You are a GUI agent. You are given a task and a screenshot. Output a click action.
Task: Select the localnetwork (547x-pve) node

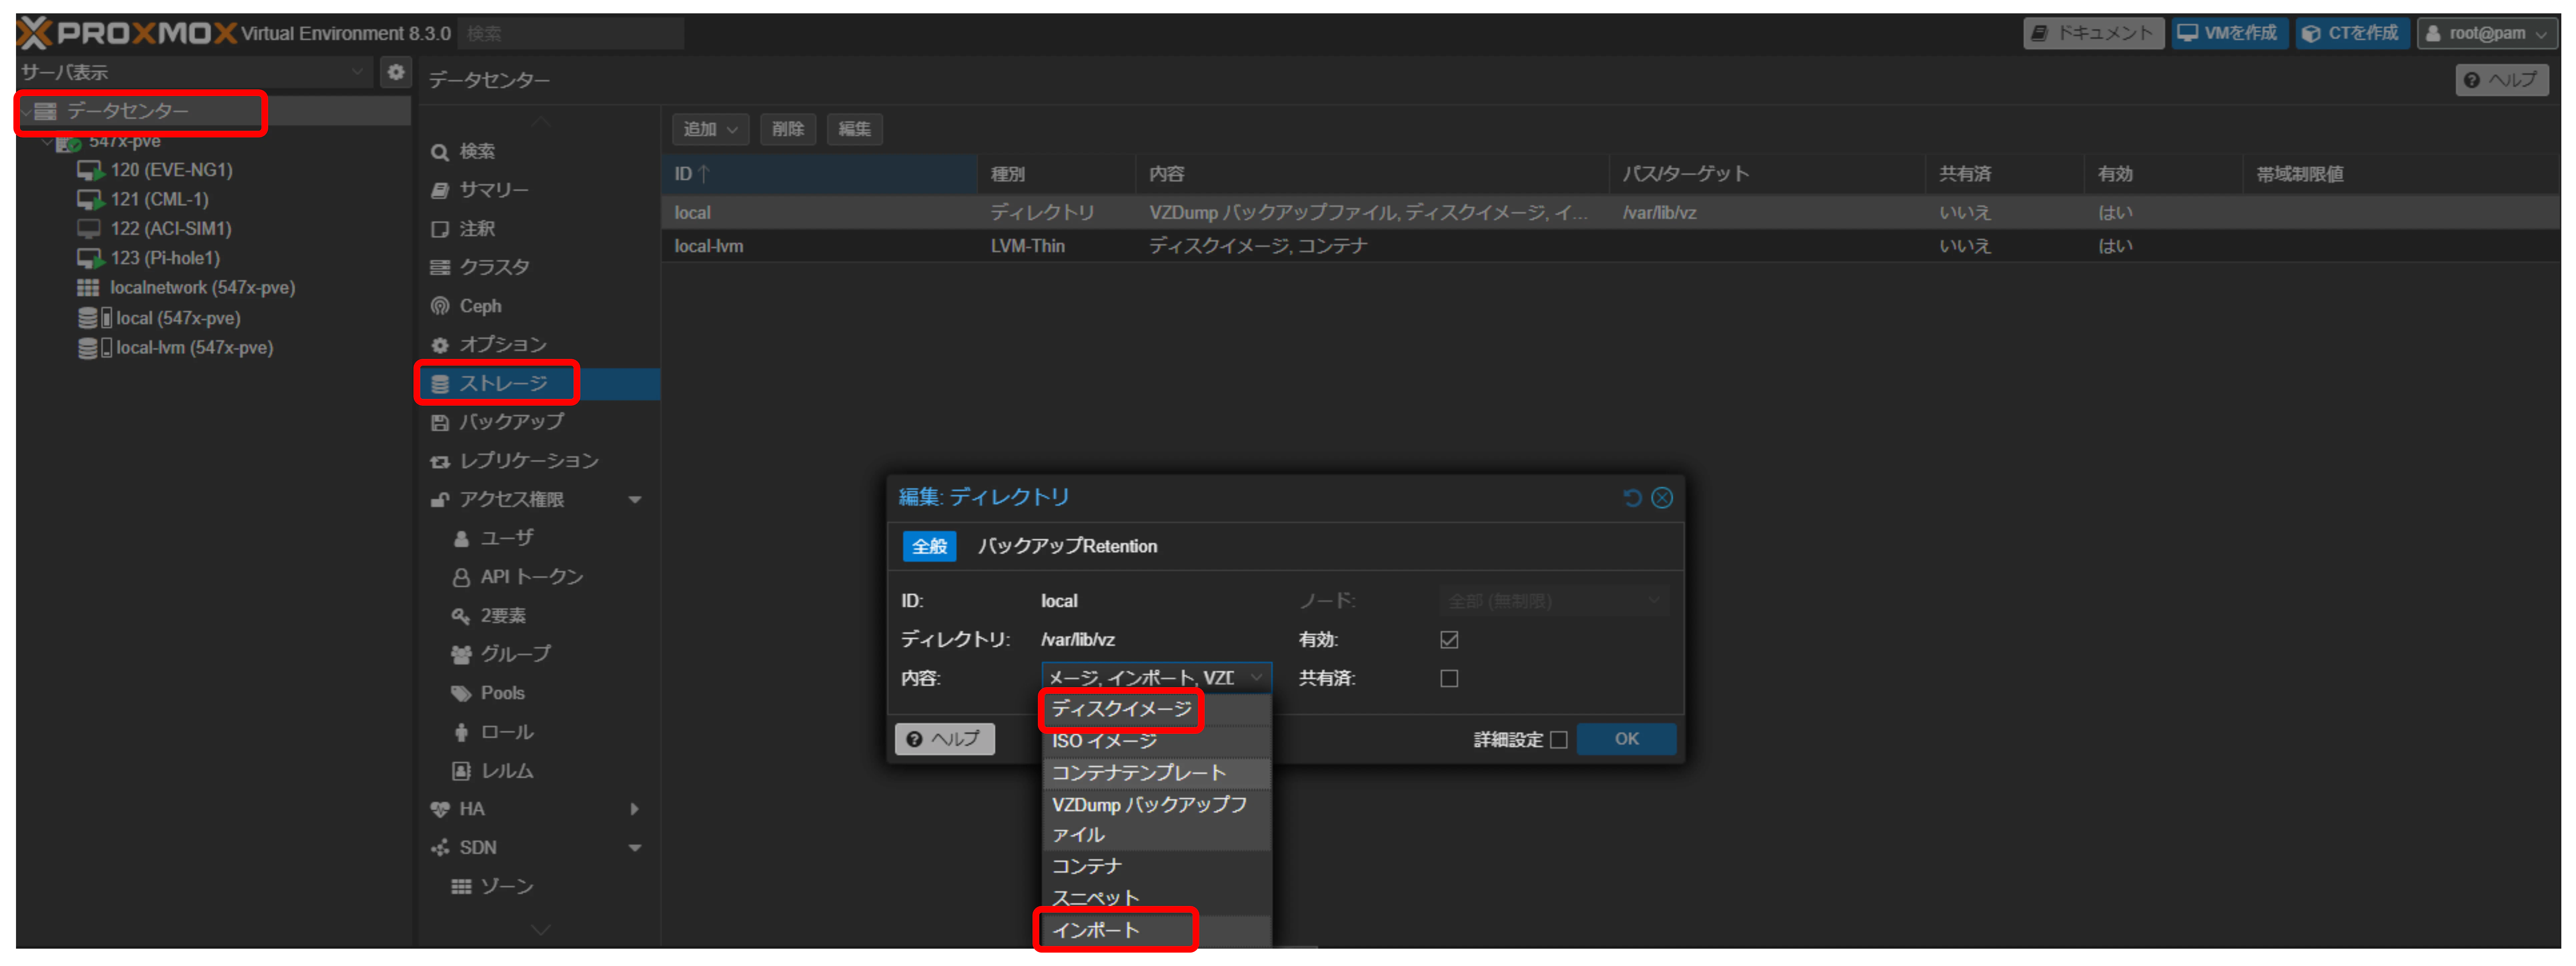tap(202, 288)
